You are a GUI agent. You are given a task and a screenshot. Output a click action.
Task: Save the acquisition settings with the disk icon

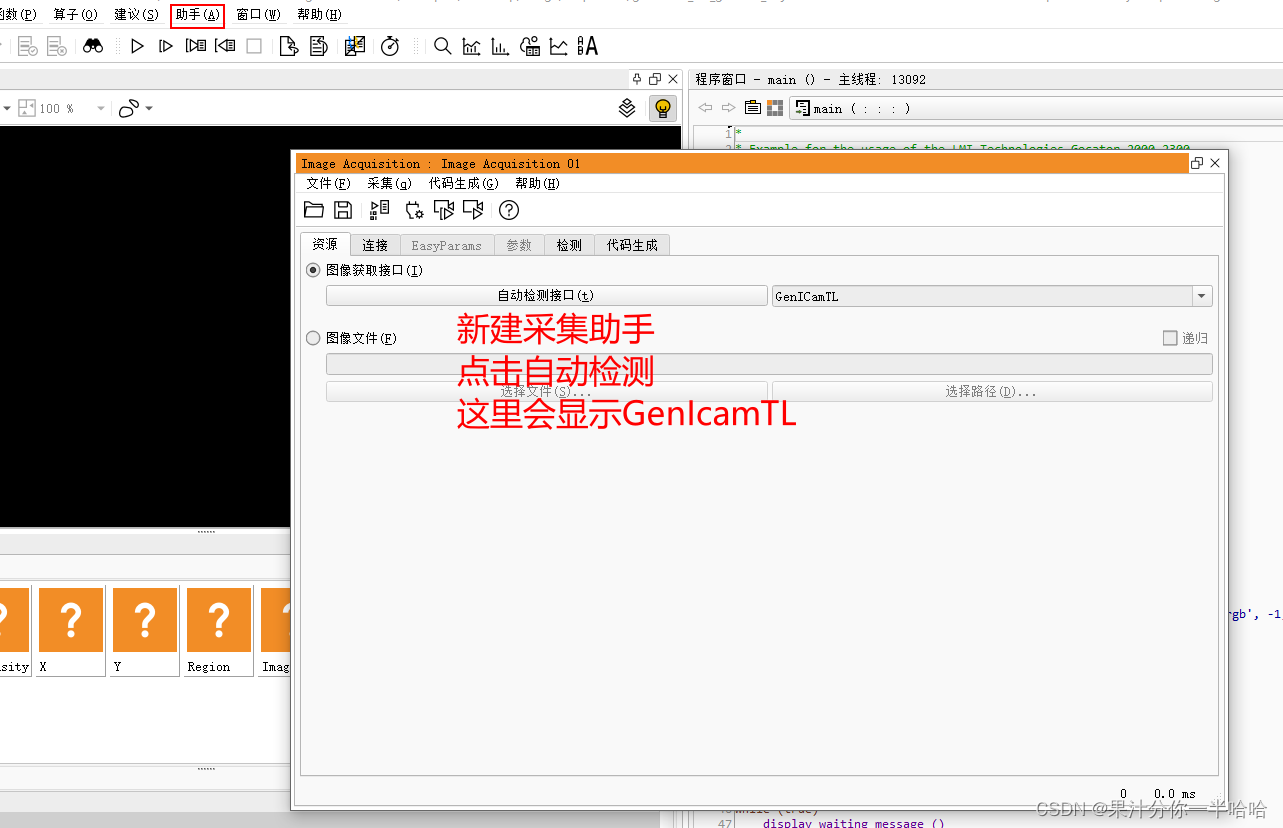point(343,209)
